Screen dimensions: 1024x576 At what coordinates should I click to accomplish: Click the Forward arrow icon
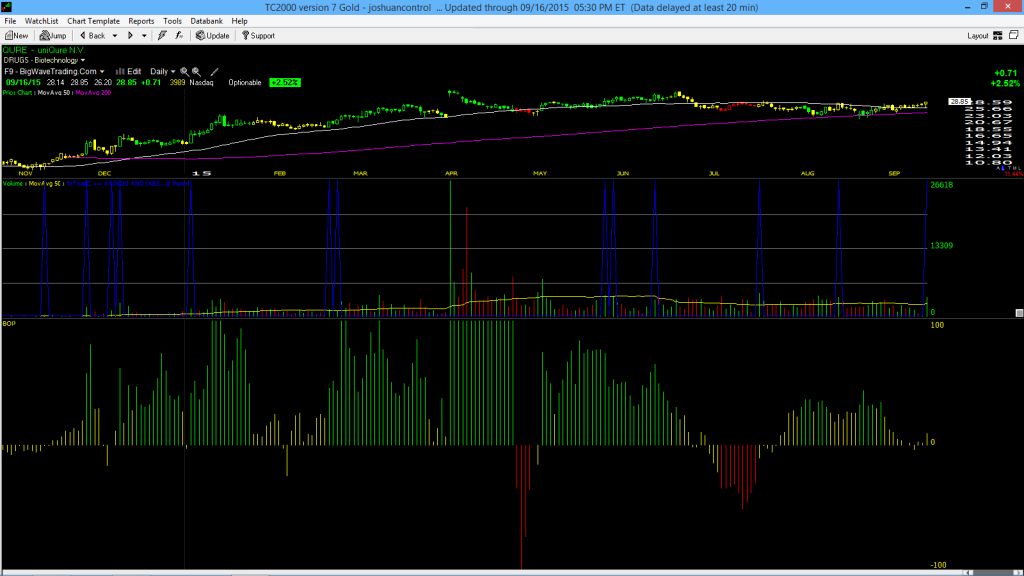point(130,36)
